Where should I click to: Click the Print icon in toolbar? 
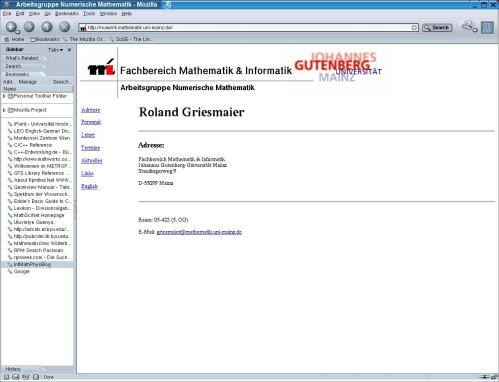(468, 26)
